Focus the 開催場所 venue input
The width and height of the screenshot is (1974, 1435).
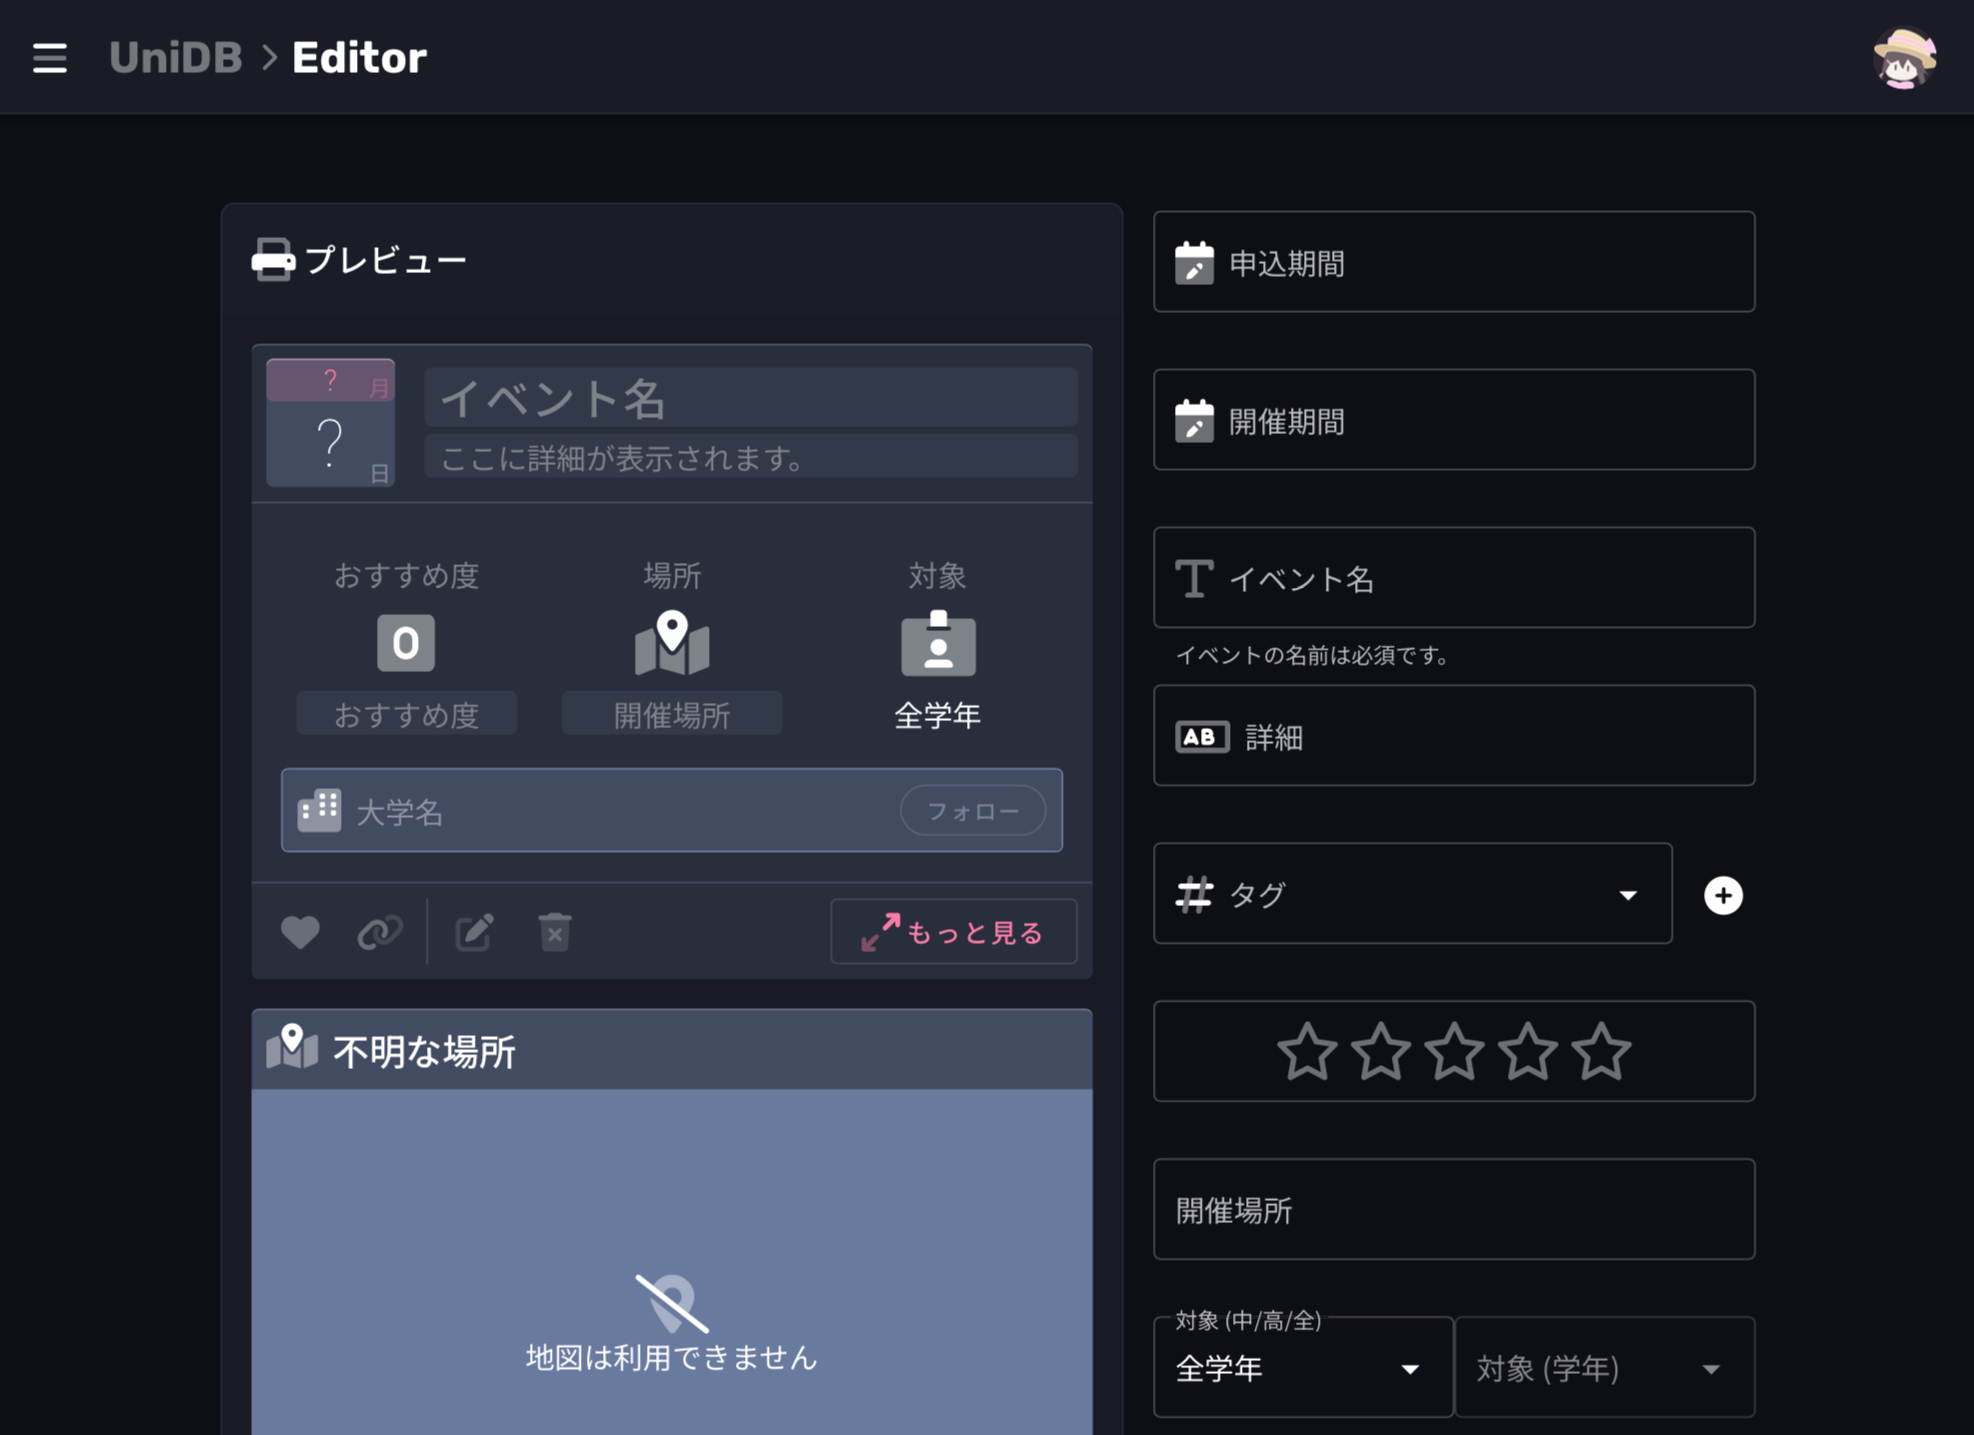[x=1454, y=1209]
